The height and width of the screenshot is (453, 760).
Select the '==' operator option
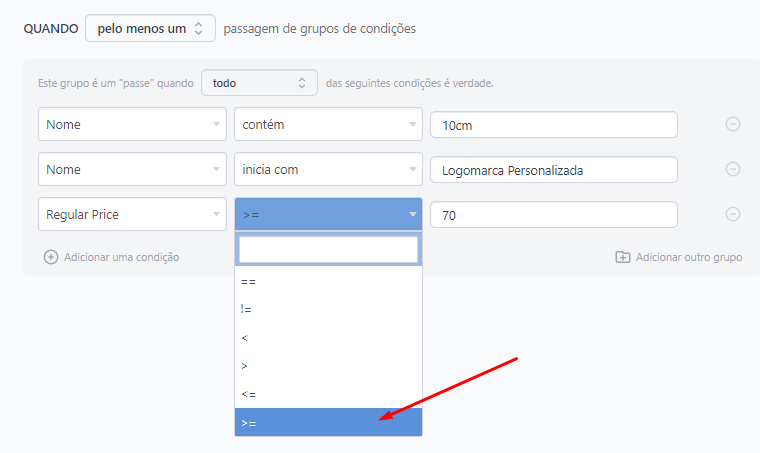coord(328,281)
